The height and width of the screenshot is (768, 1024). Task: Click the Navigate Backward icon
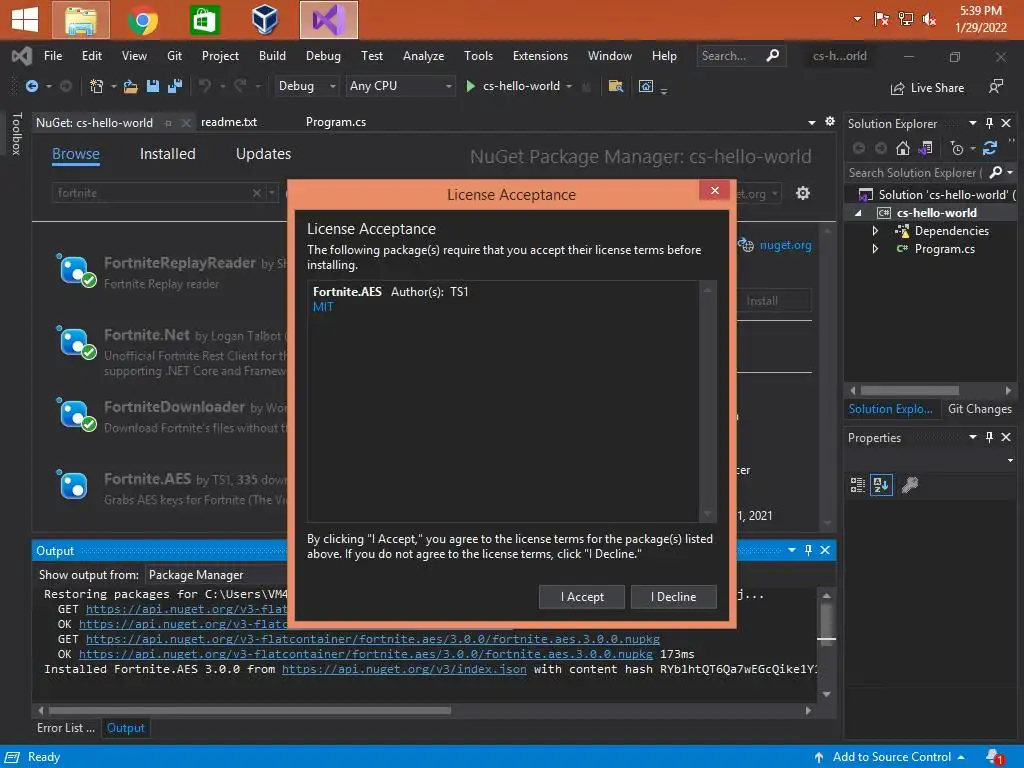pyautogui.click(x=31, y=86)
